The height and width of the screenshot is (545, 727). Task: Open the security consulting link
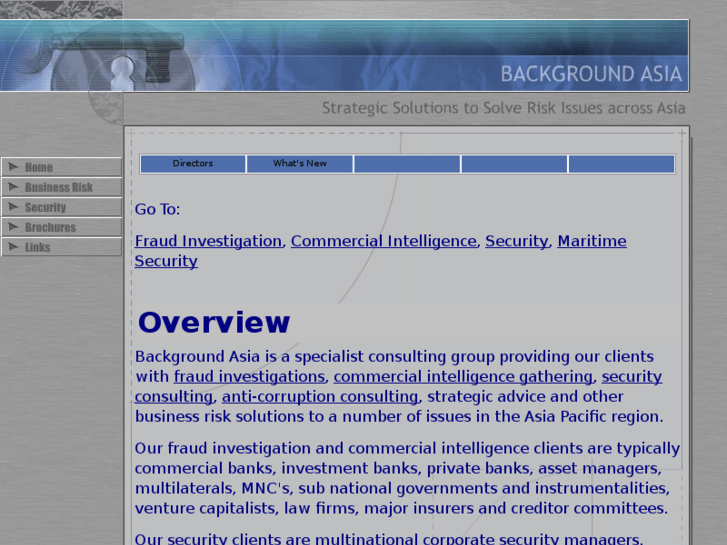631,377
